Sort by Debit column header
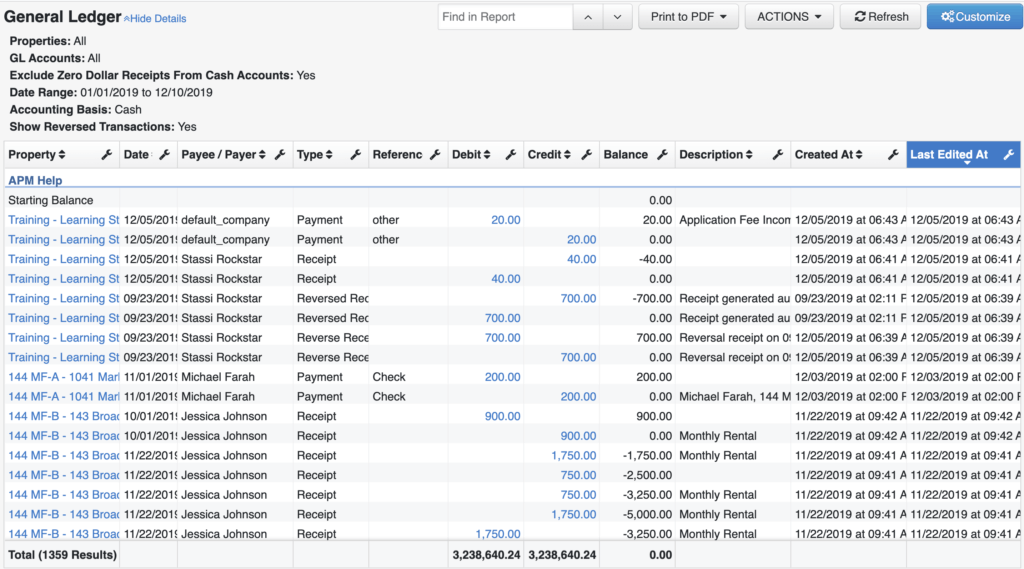Viewport: 1024px width, 569px height. [x=471, y=155]
